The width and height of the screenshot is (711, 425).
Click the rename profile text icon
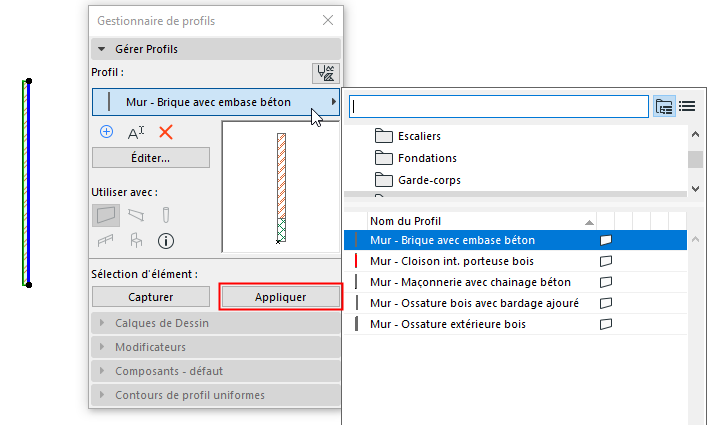coord(136,132)
